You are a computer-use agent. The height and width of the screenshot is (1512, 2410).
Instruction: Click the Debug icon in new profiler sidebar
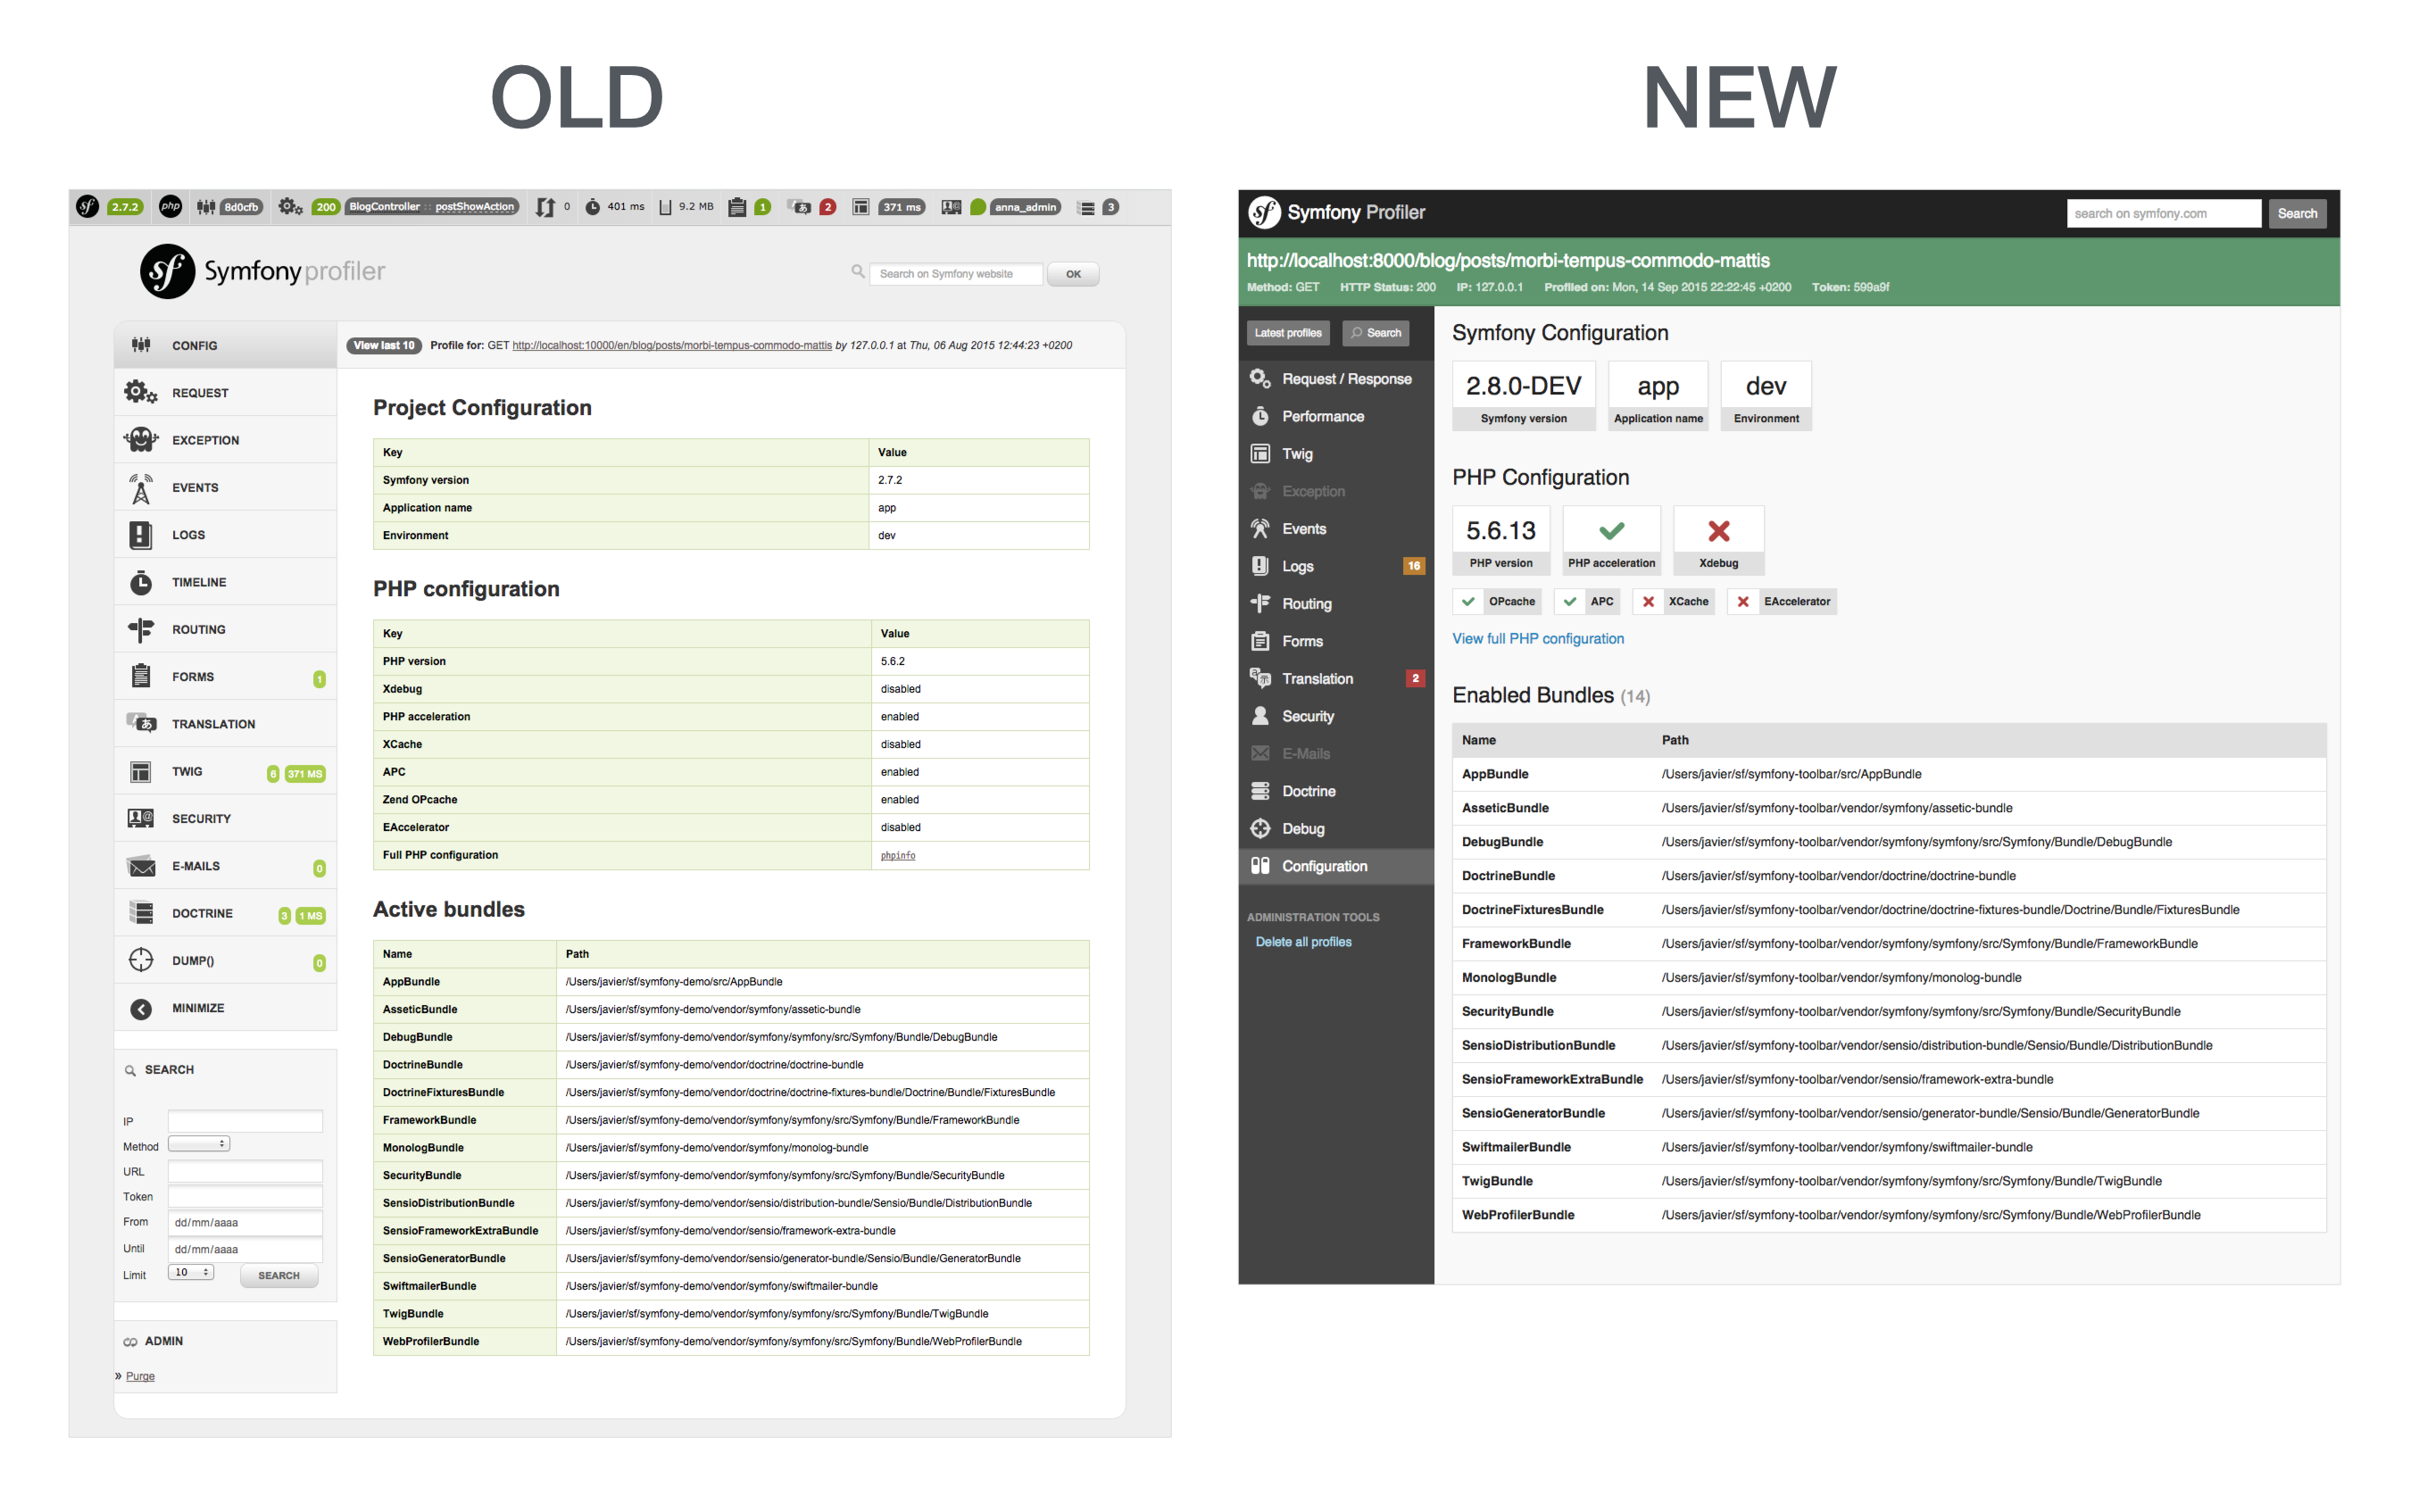(x=1260, y=828)
